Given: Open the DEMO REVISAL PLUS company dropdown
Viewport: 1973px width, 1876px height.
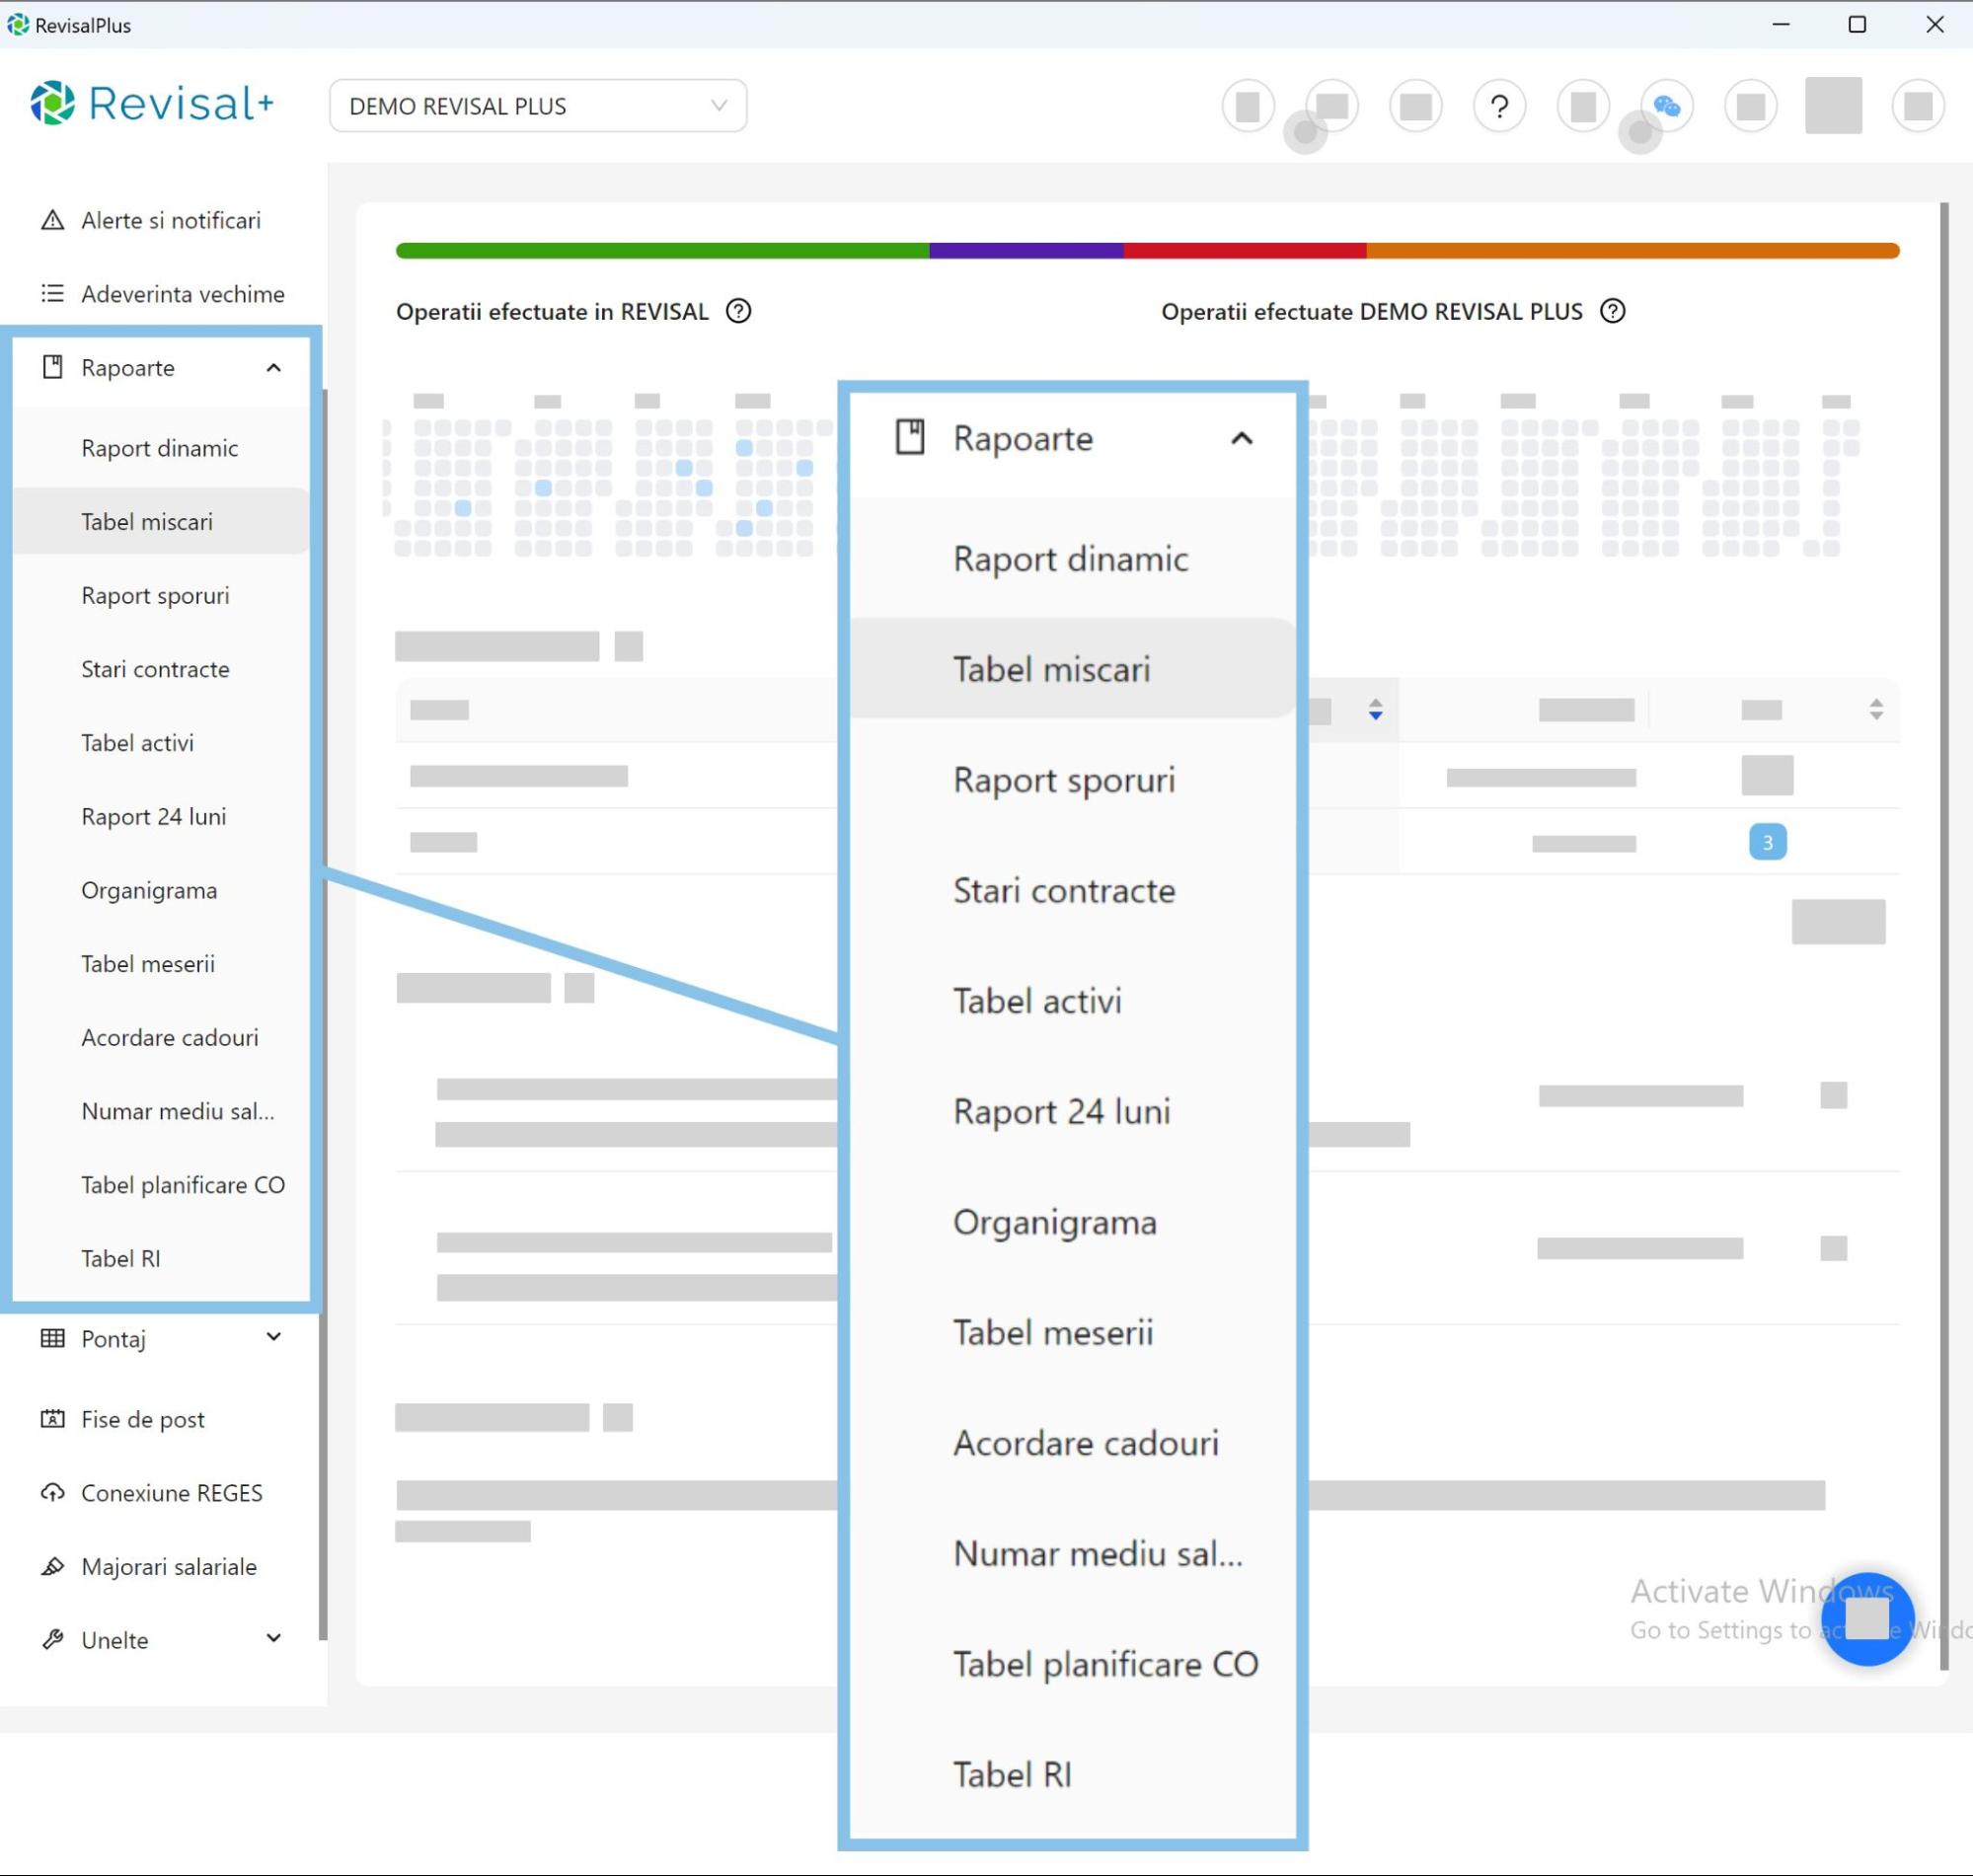Looking at the screenshot, I should click(x=537, y=106).
